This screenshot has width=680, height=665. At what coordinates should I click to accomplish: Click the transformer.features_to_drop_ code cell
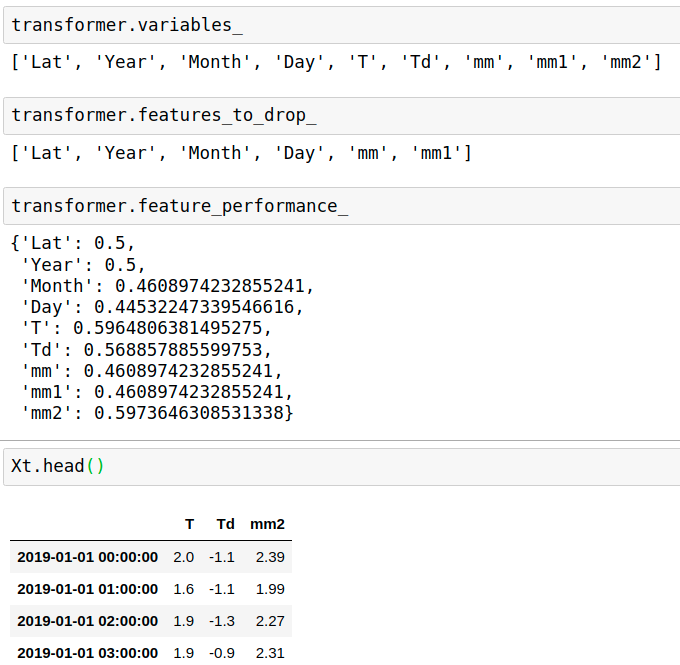340,115
